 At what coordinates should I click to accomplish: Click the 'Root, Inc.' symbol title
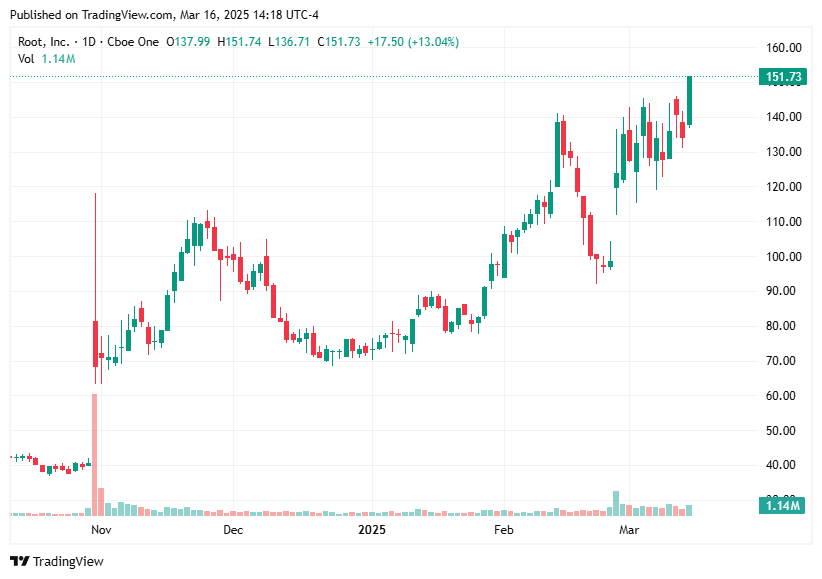tap(44, 42)
